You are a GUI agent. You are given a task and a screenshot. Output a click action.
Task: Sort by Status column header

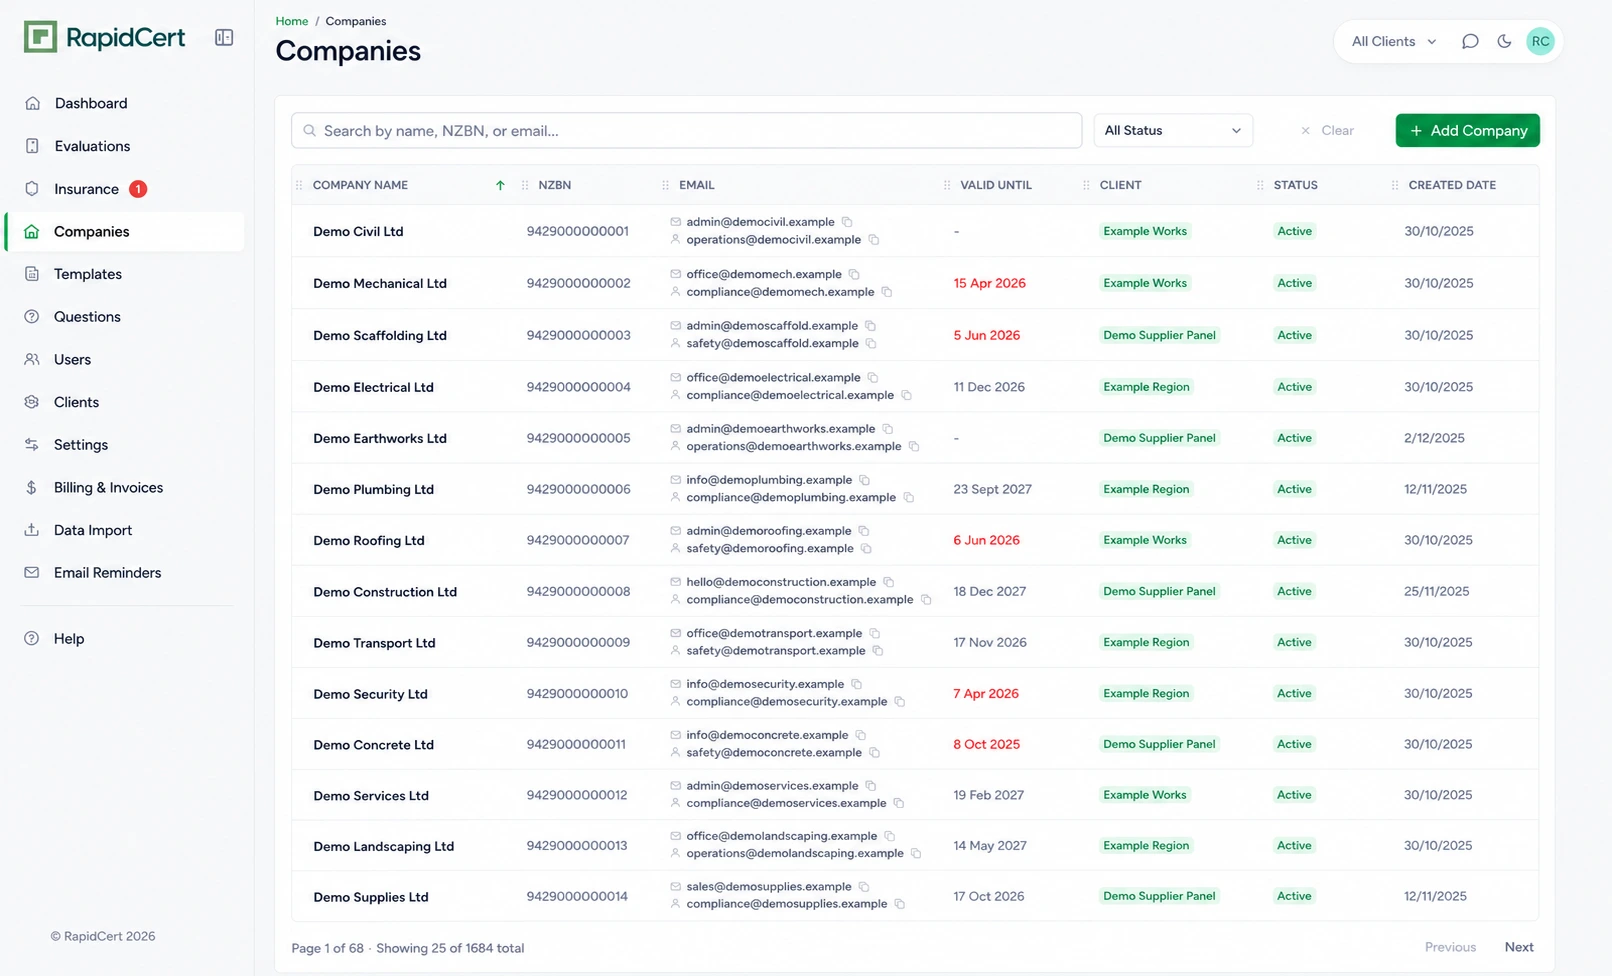(x=1295, y=185)
